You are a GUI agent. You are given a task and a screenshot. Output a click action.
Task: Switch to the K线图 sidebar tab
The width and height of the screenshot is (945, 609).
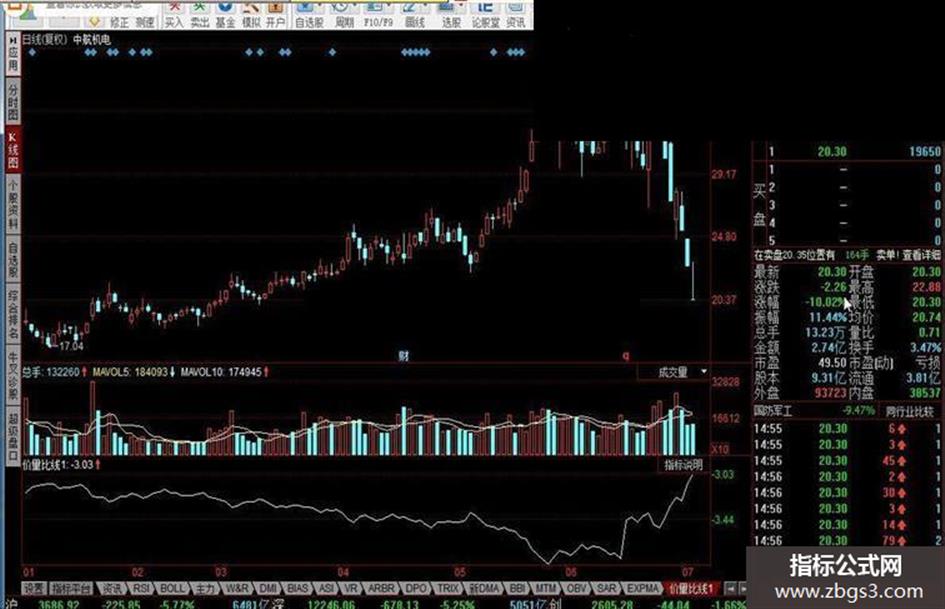tap(13, 150)
